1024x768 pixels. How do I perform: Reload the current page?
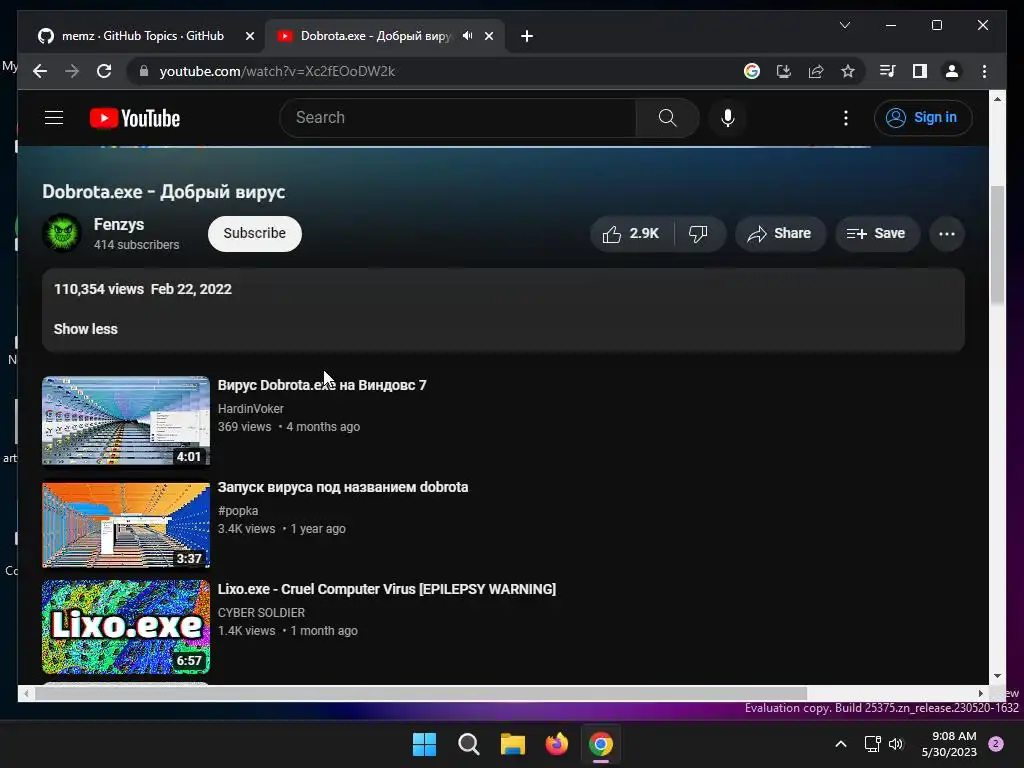click(x=104, y=71)
